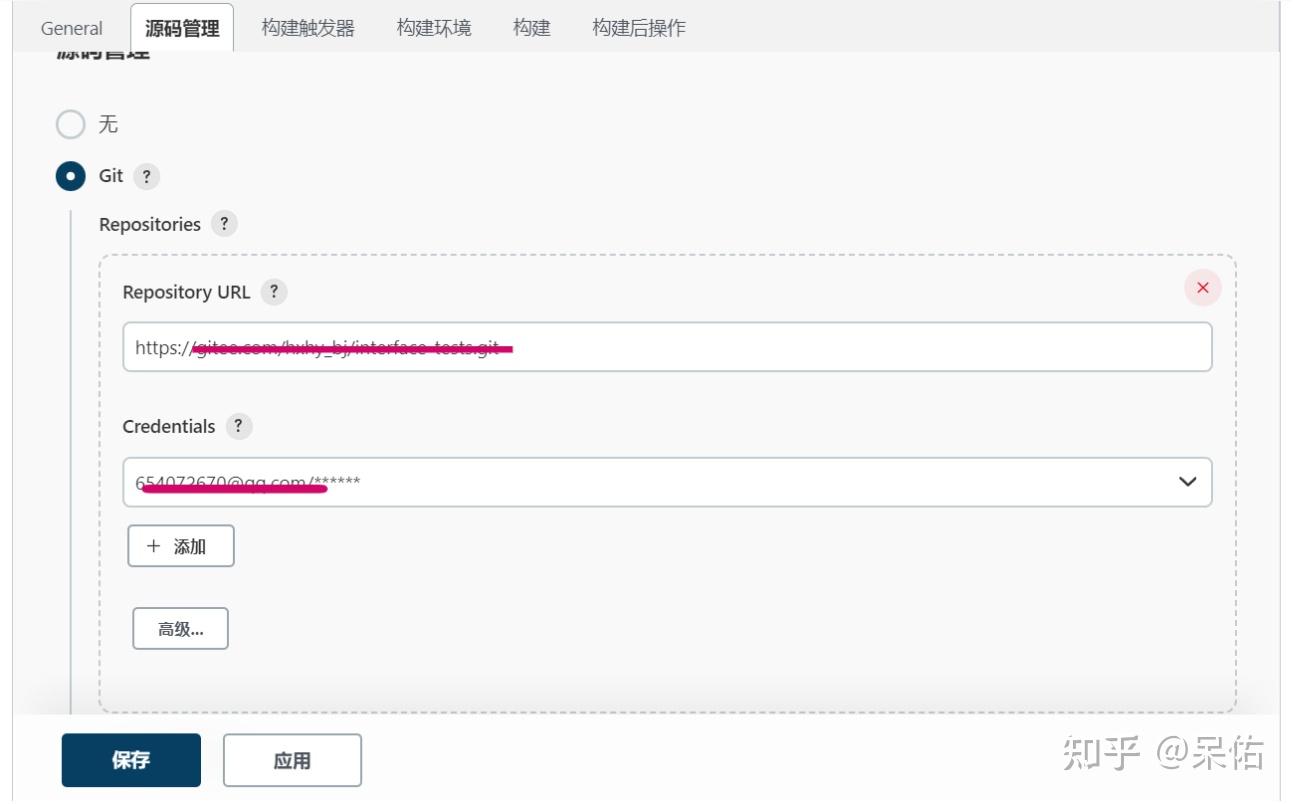Select the Git radio button
This screenshot has width=1297, height=804.
[x=71, y=177]
